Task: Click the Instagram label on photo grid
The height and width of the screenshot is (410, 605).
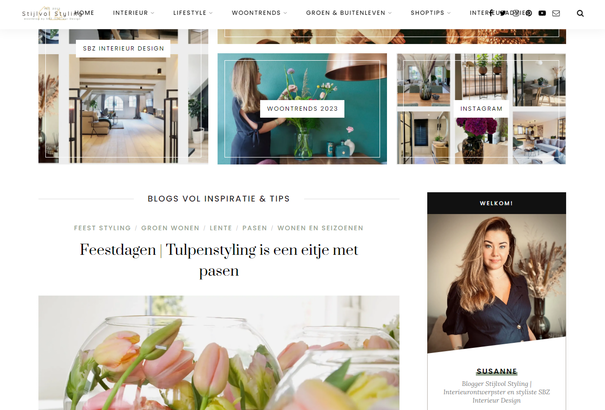Action: click(481, 109)
